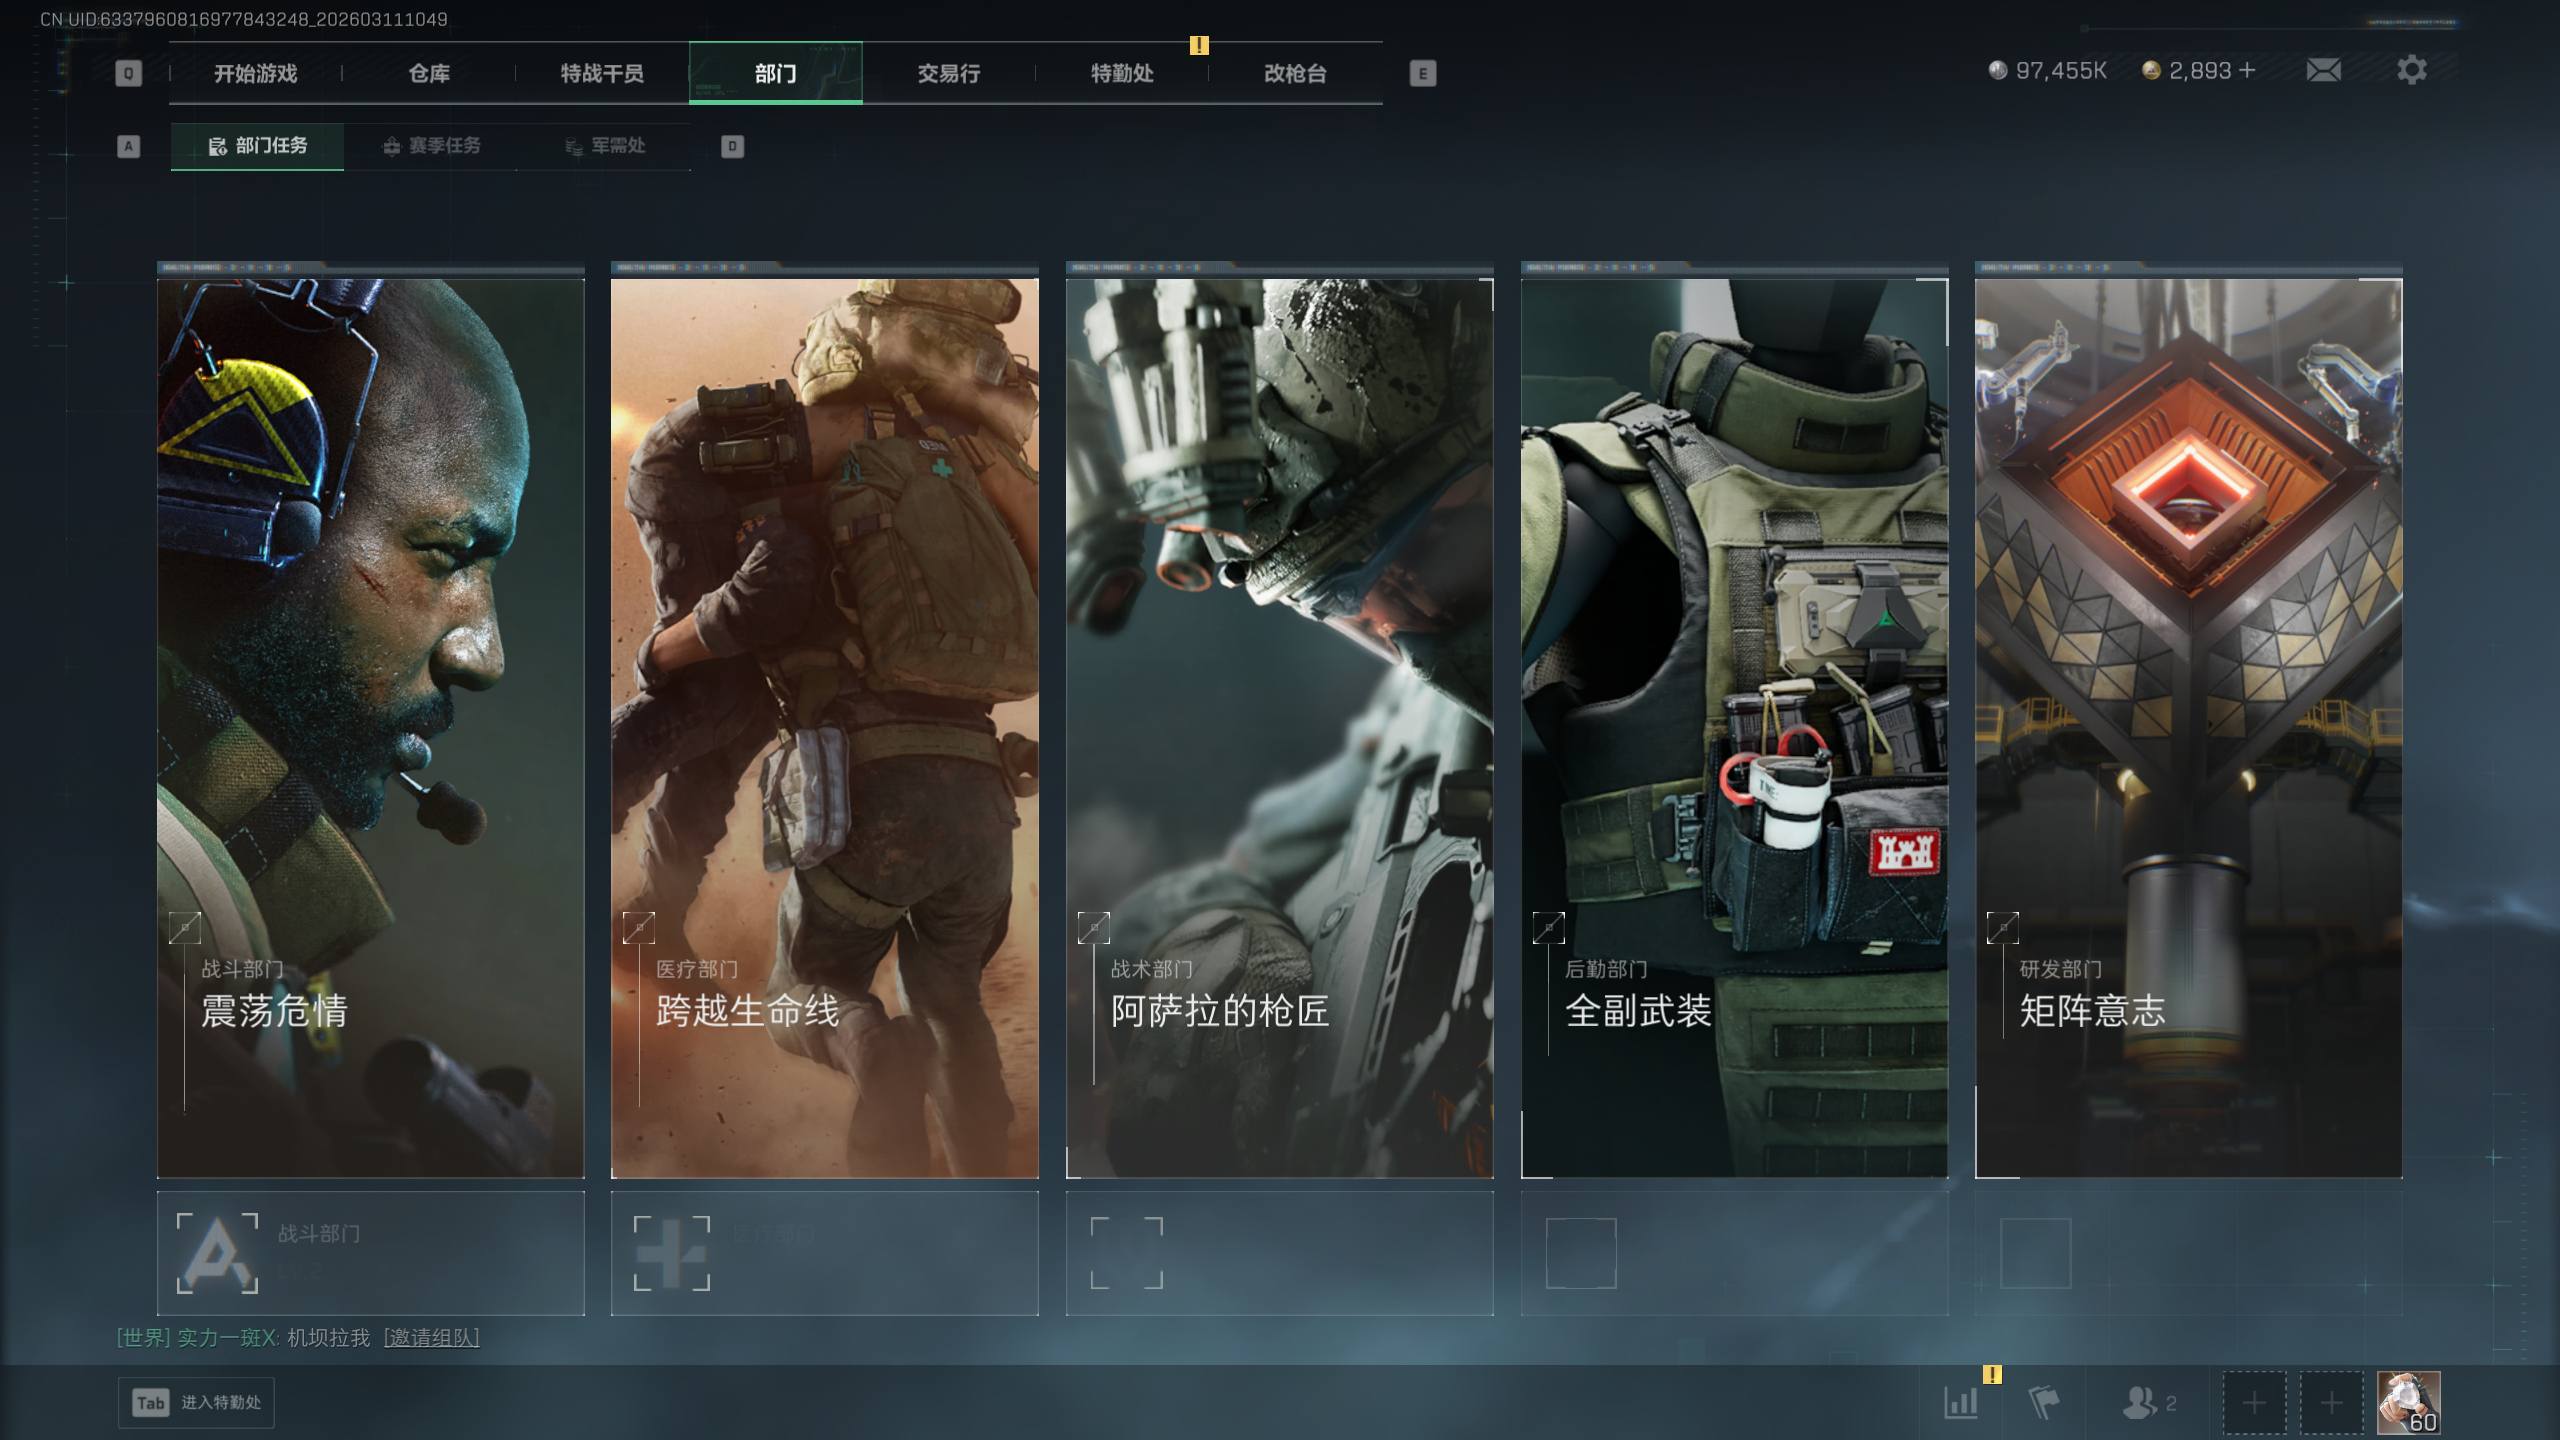Click the player avatar showing level 60
2560x1440 pixels.
(x=2408, y=1402)
